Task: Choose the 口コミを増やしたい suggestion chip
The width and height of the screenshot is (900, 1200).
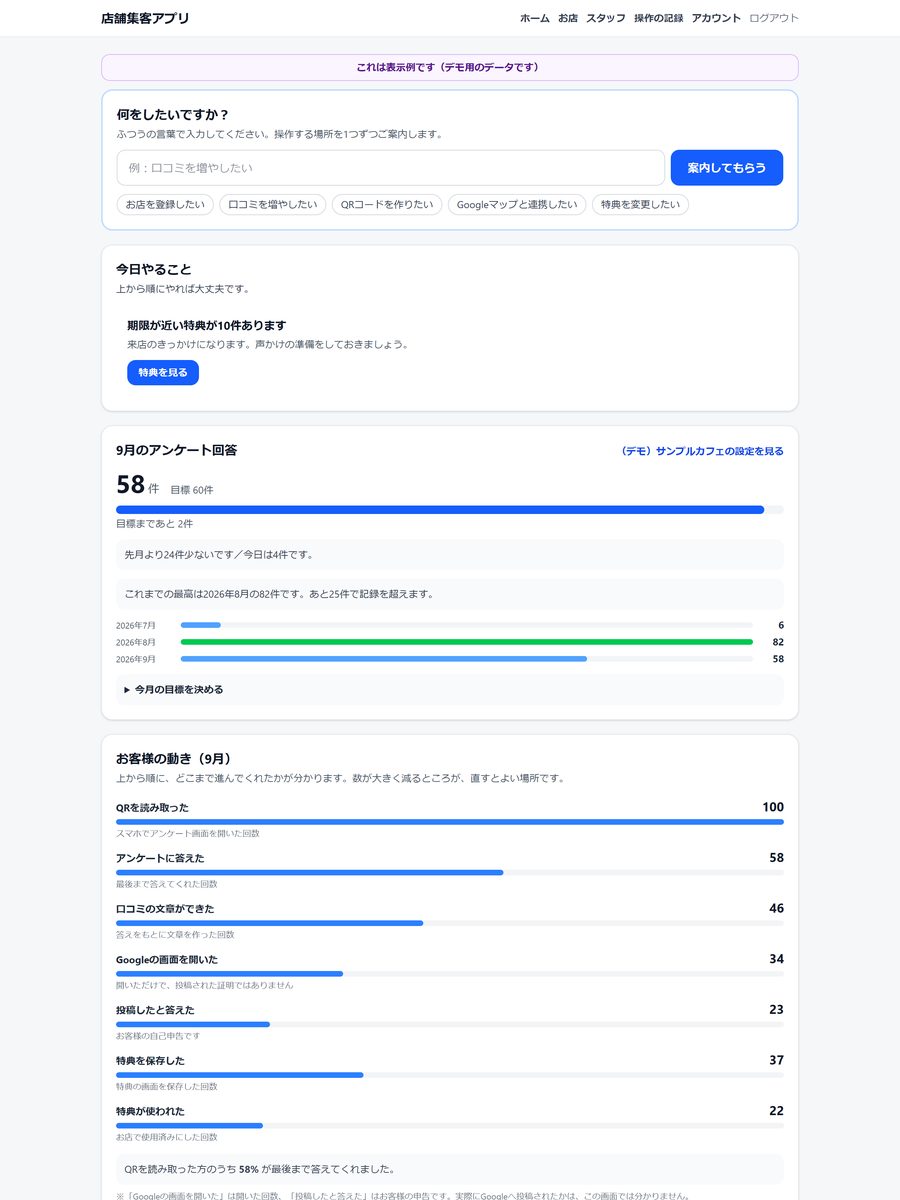Action: click(x=273, y=205)
